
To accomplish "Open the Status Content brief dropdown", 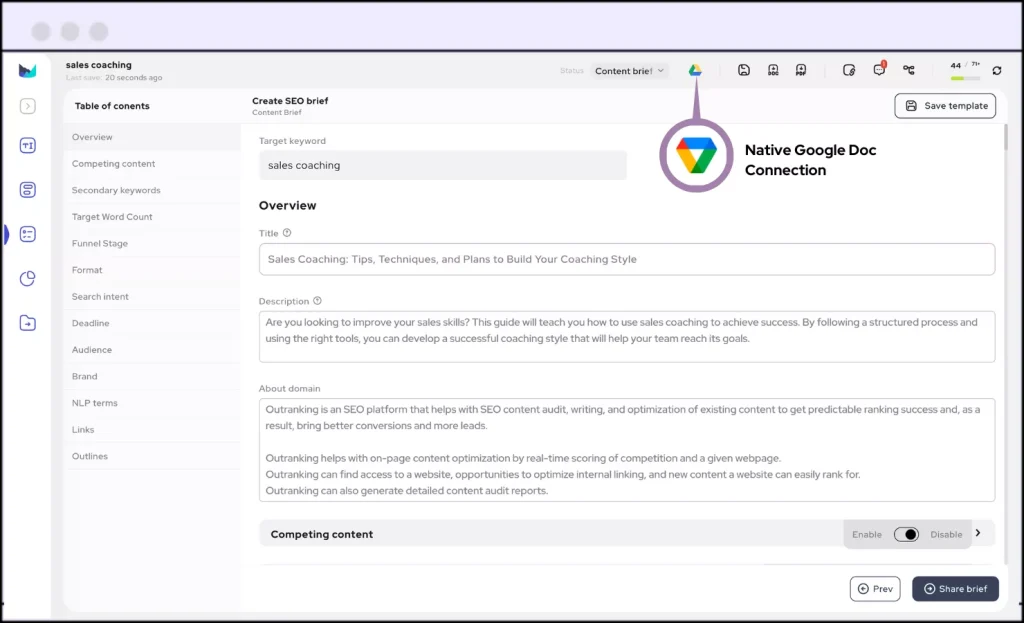I will 630,71.
